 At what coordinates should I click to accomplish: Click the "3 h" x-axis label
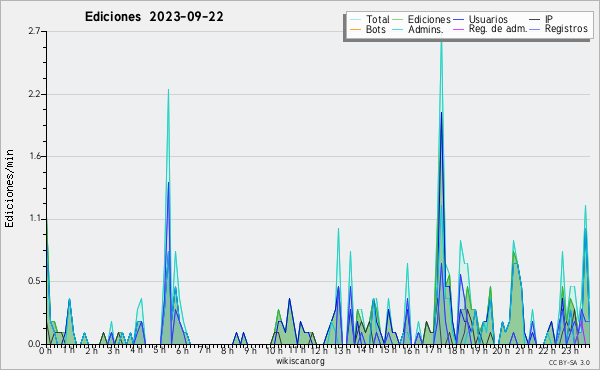pos(113,350)
